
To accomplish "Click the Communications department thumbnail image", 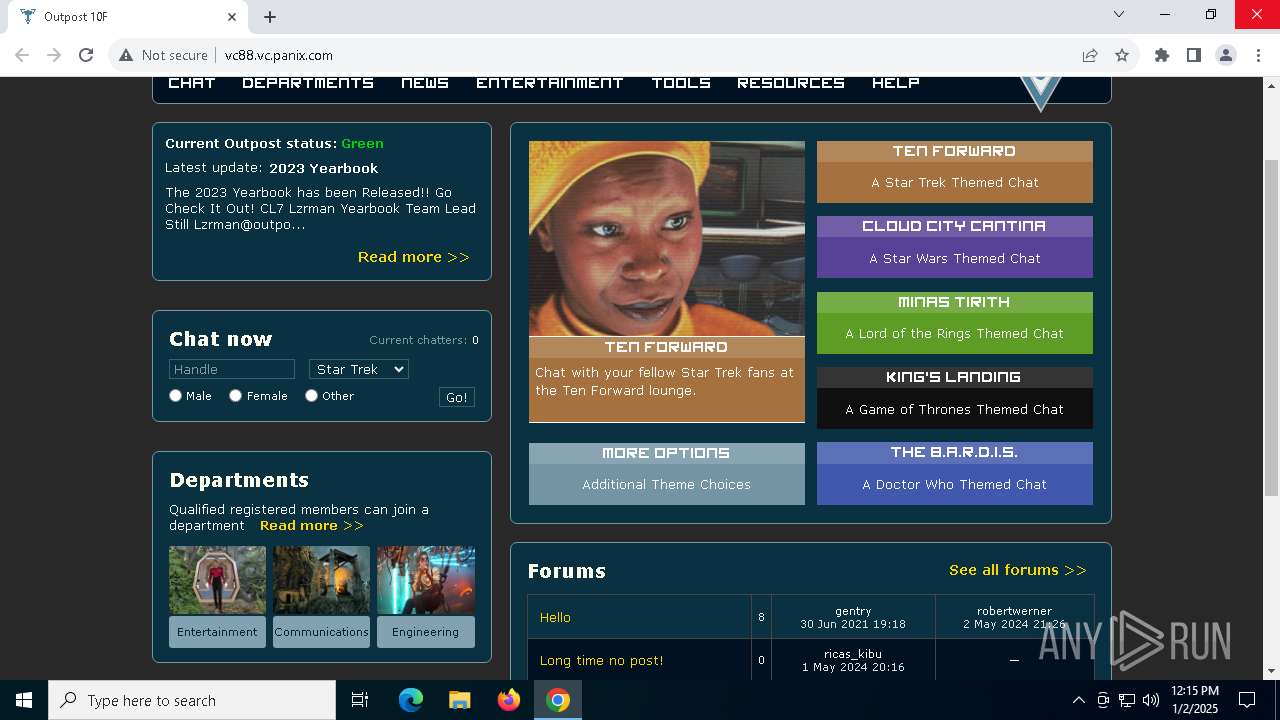I will [x=321, y=580].
